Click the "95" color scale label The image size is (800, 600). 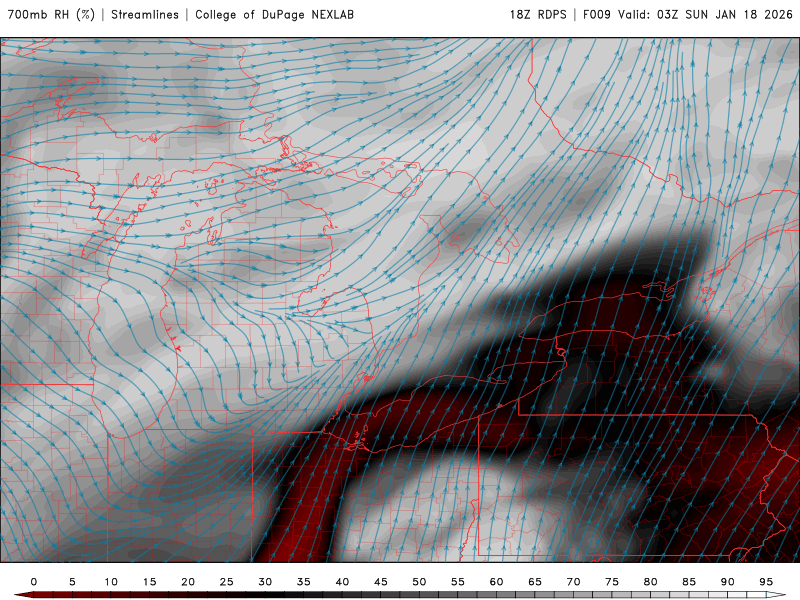[x=766, y=582]
